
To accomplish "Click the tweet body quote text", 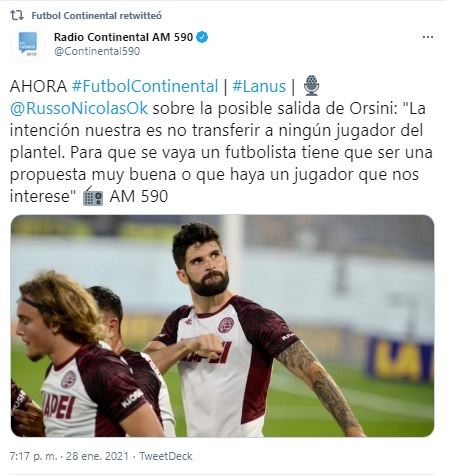I will tap(221, 152).
